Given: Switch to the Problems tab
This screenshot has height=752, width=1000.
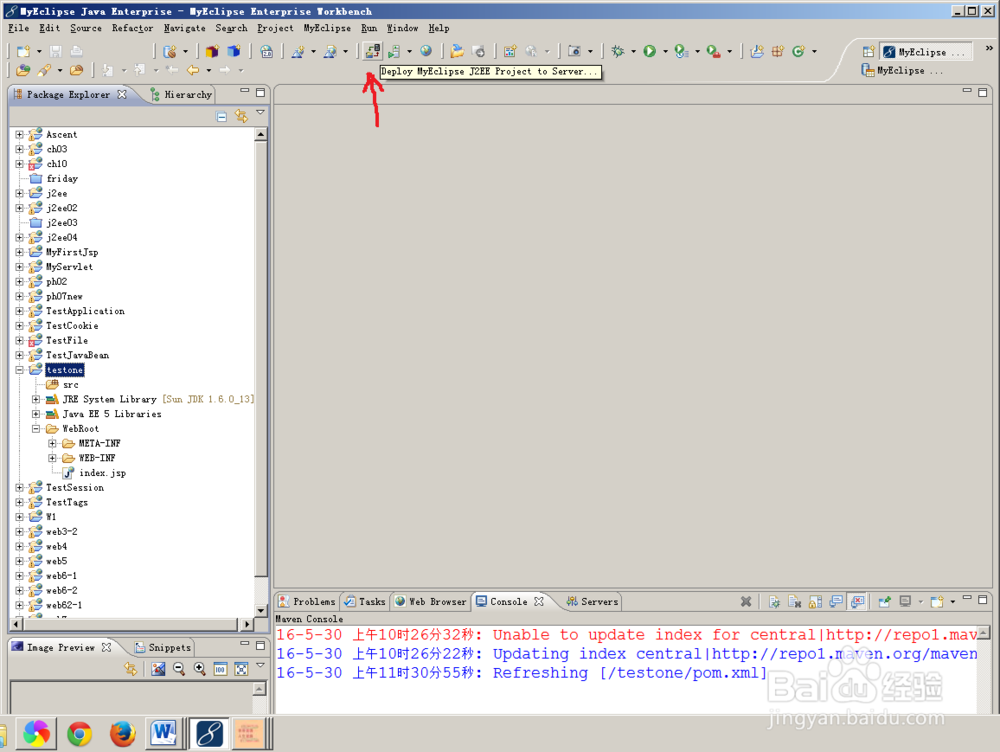Looking at the screenshot, I should pyautogui.click(x=307, y=601).
